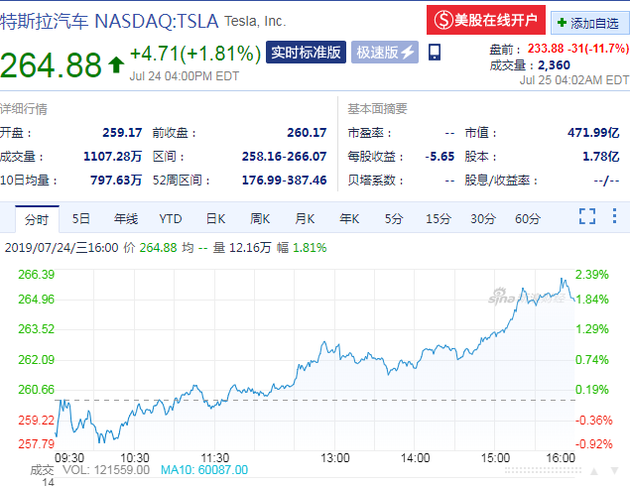Viewport: 630px width, 486px height.
Task: Click the 13:00 time axis marker
Action: [335, 458]
